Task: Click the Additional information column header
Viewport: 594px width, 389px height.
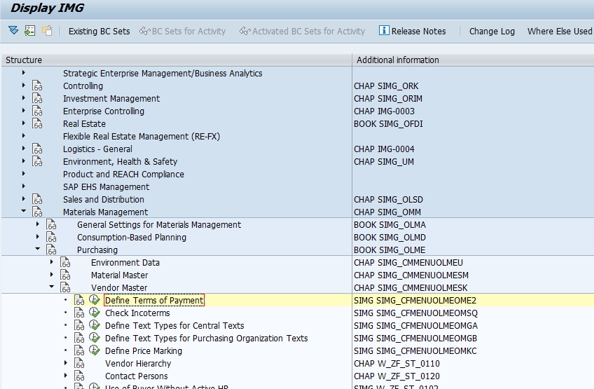Action: (x=473, y=60)
